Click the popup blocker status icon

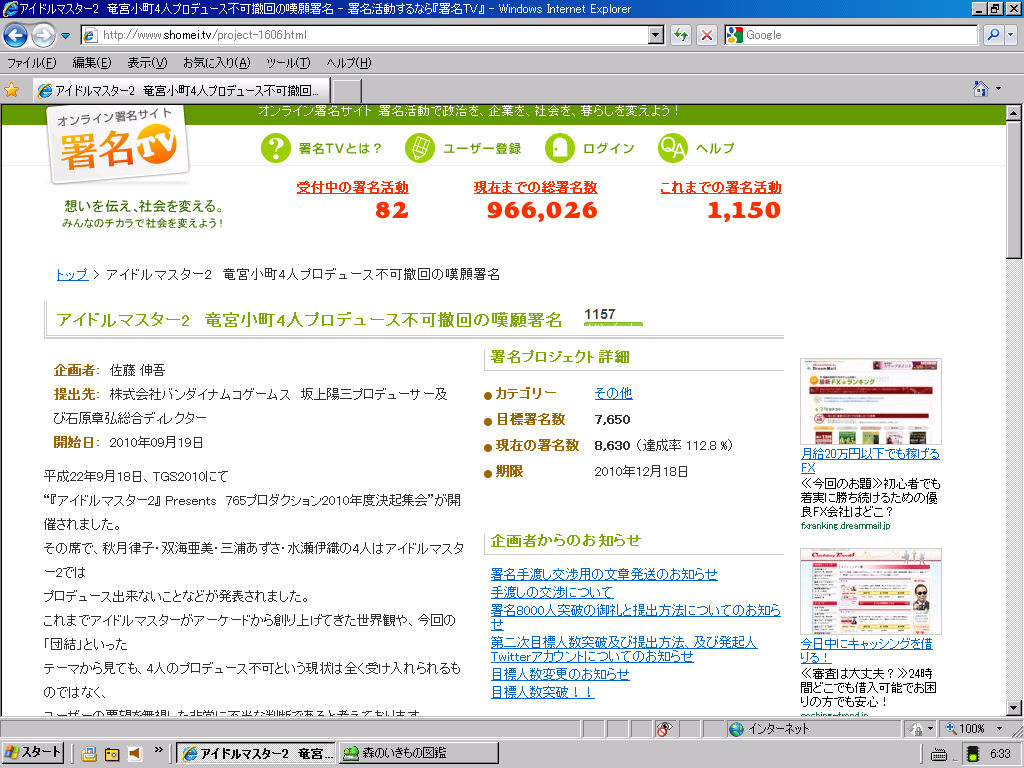point(664,729)
